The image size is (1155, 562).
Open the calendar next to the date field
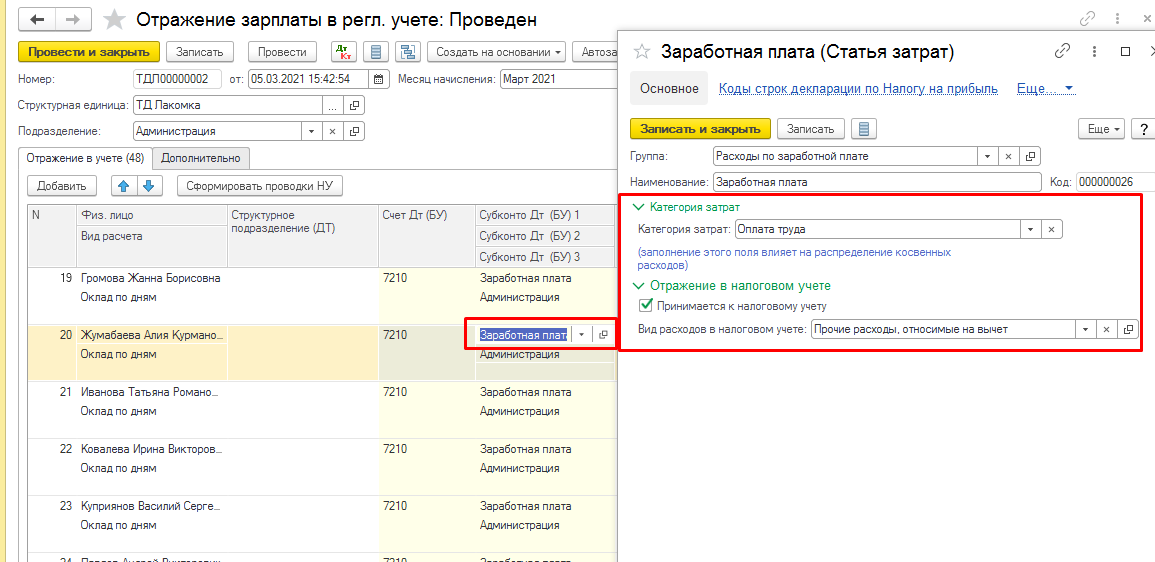378,79
